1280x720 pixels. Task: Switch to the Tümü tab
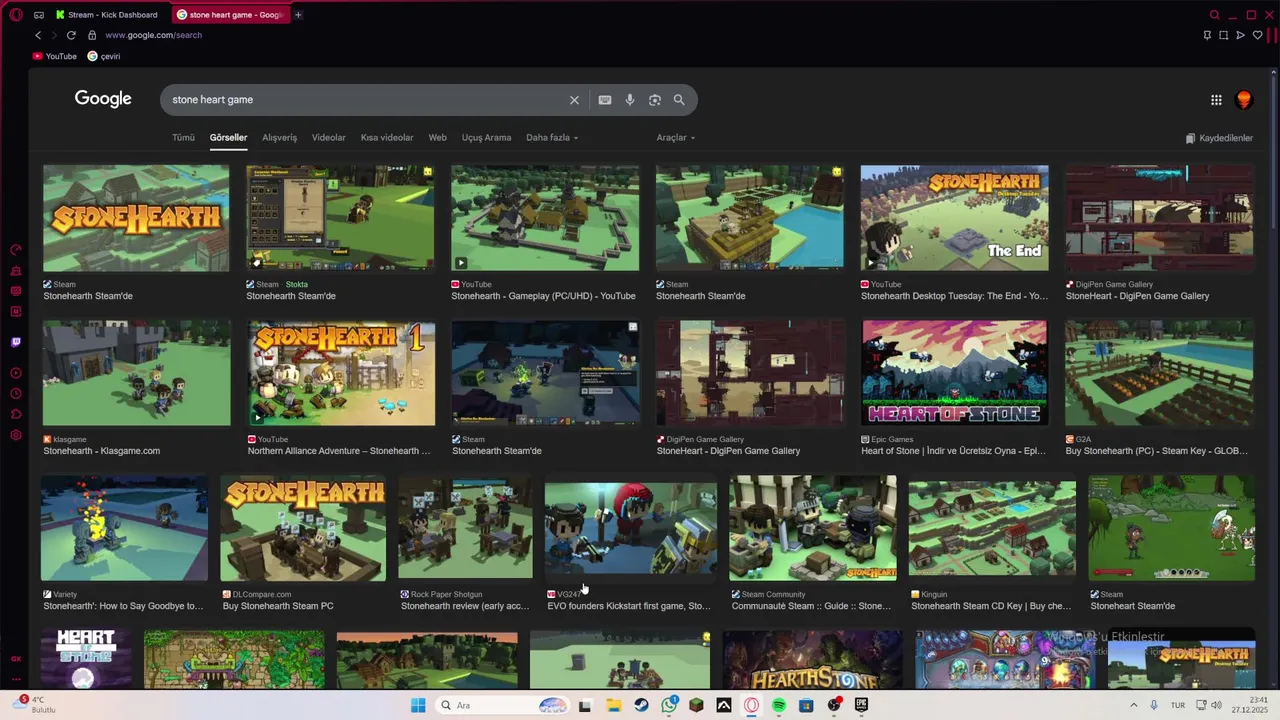tap(183, 138)
